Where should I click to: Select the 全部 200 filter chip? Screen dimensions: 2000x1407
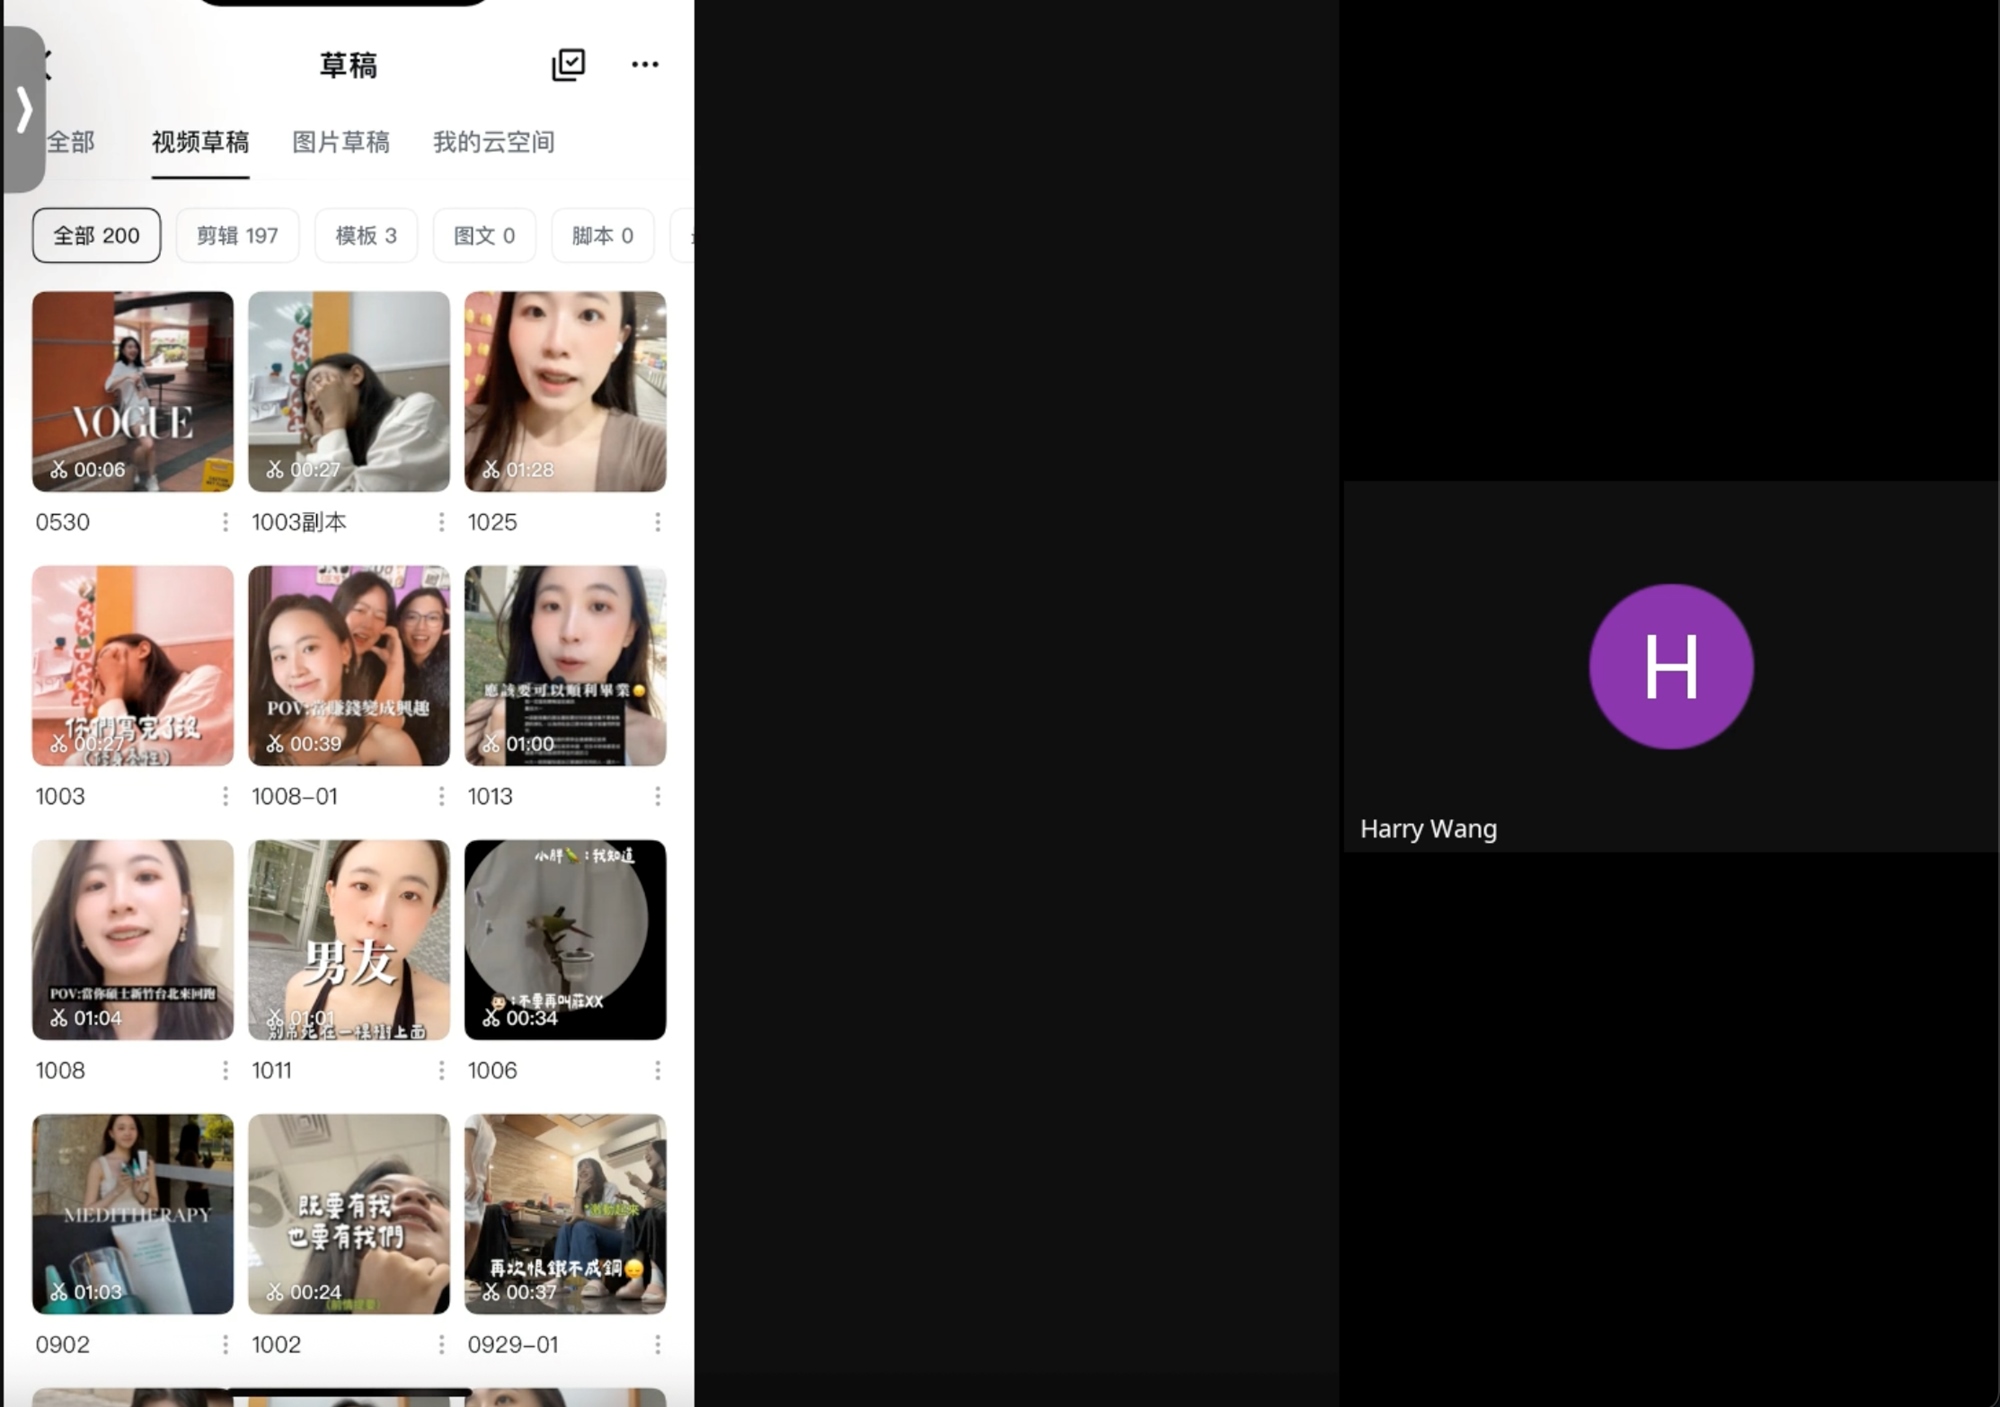96,236
